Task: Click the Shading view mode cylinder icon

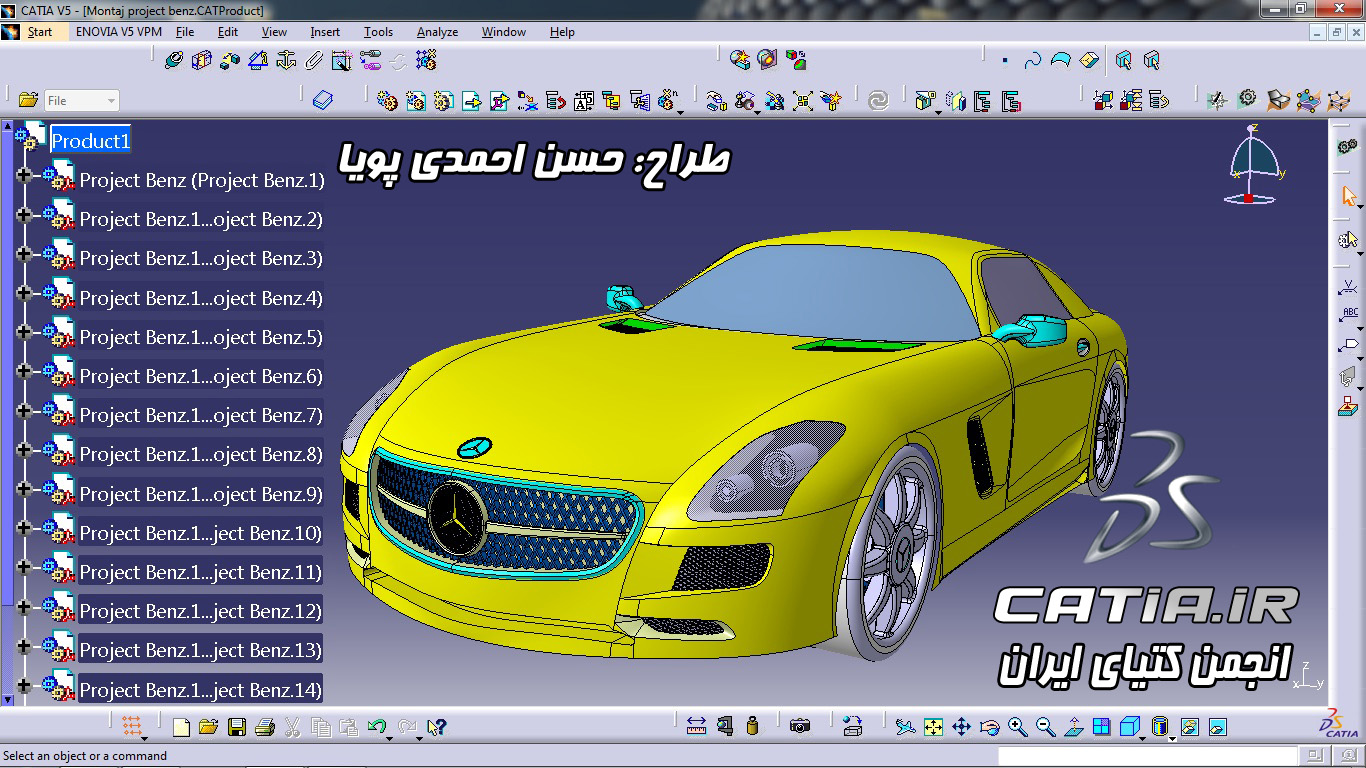Action: click(x=1160, y=727)
